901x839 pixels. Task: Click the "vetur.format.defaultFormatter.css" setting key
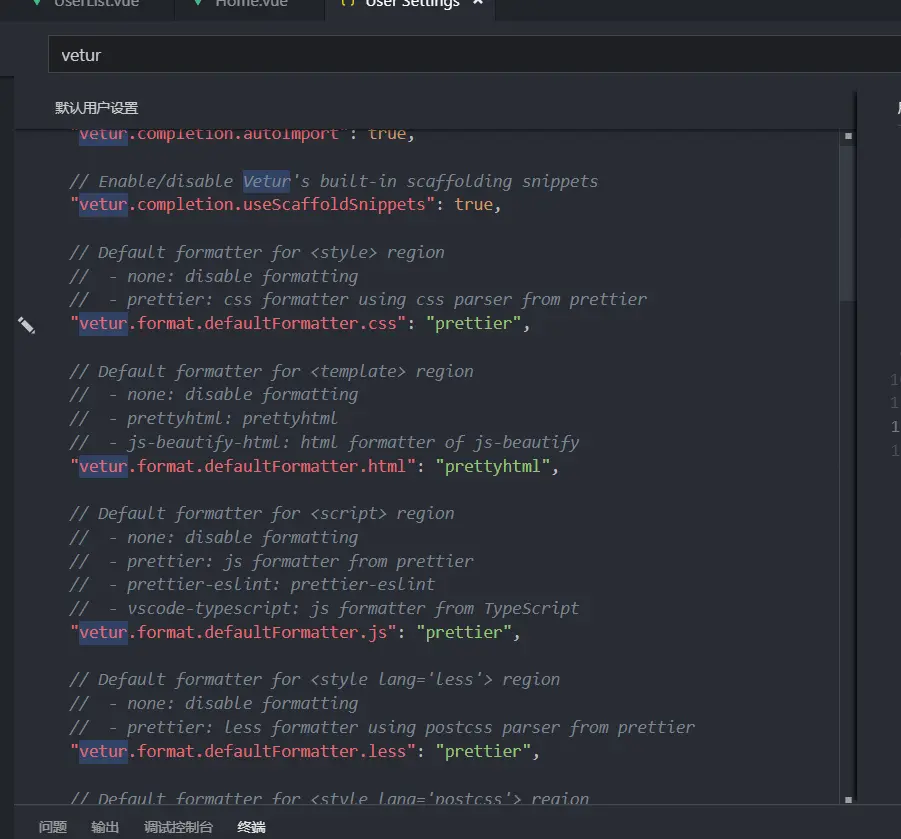pos(238,324)
